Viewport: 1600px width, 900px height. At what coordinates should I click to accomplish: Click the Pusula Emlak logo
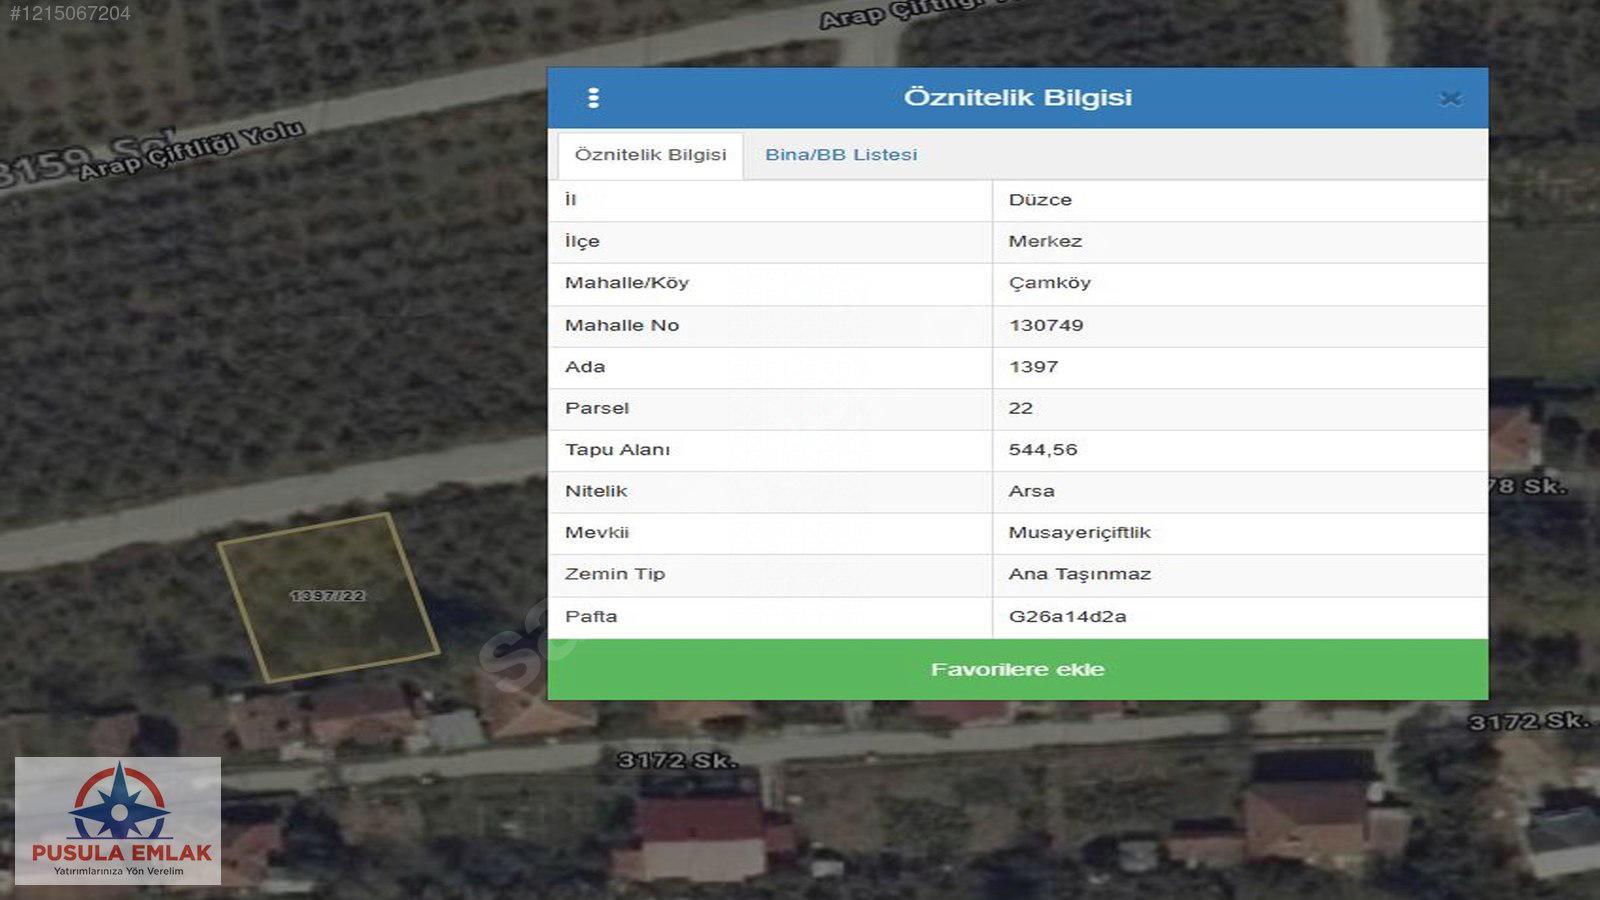click(119, 821)
